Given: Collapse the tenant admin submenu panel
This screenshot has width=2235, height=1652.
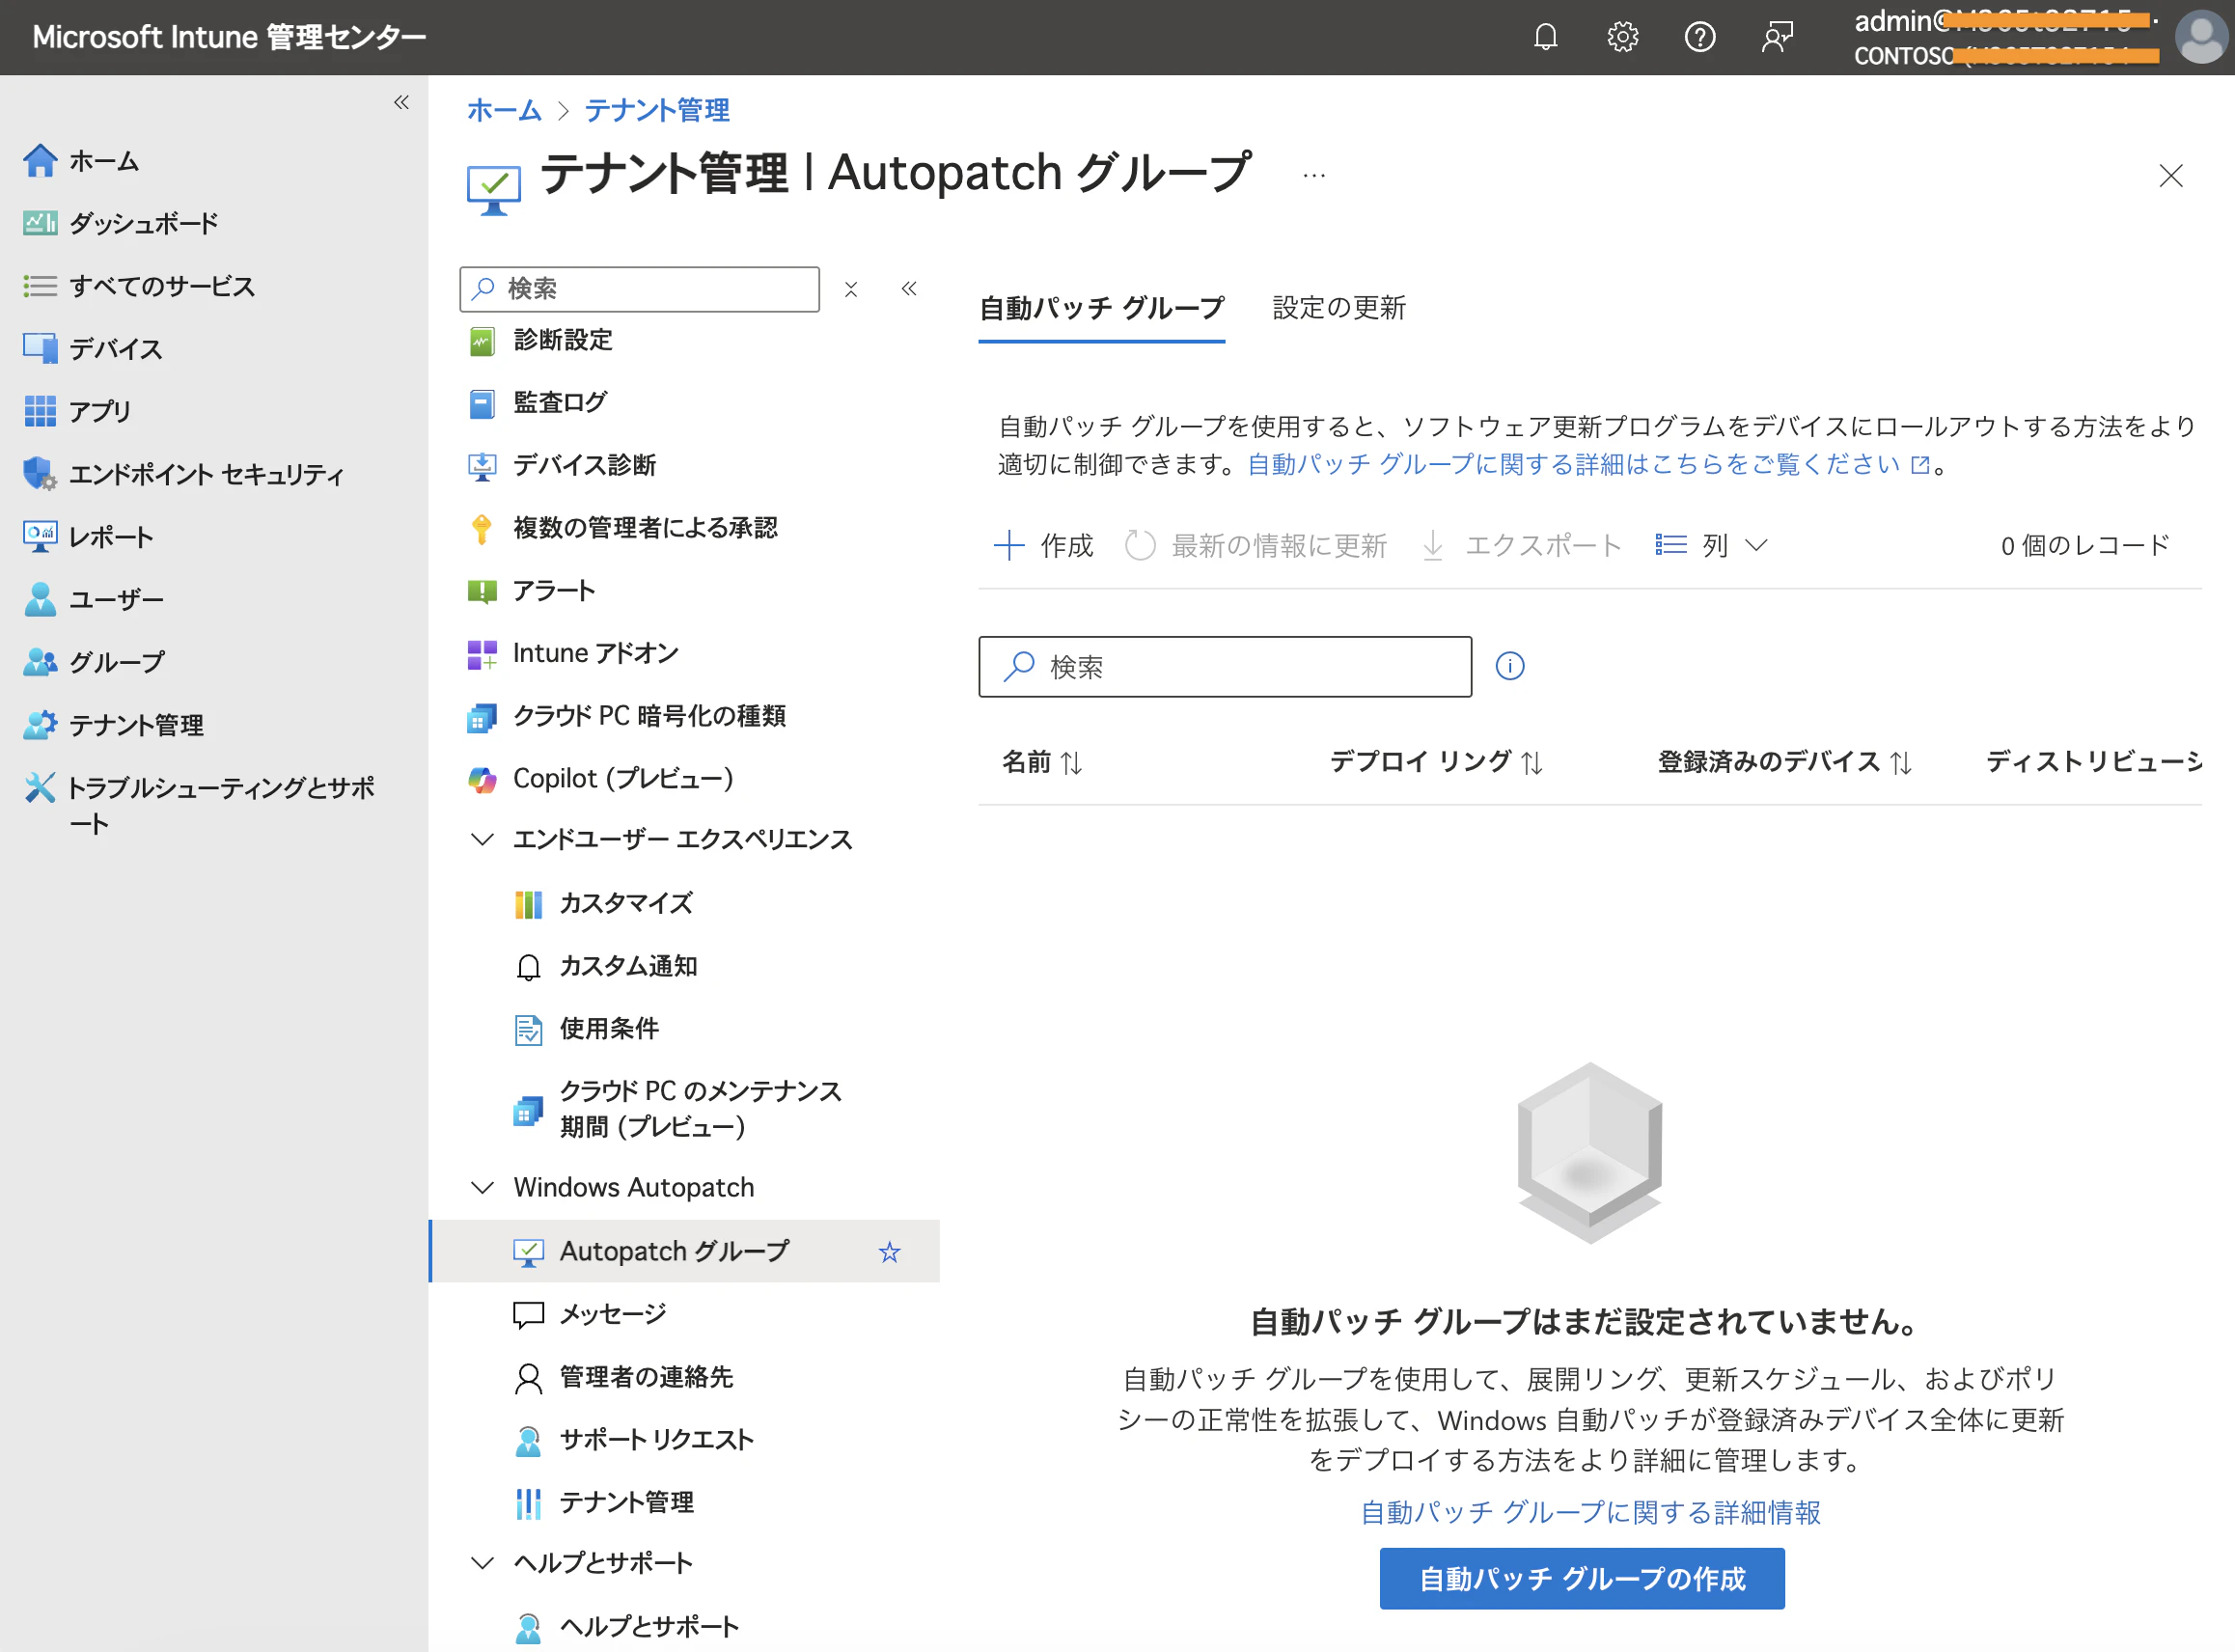Looking at the screenshot, I should pyautogui.click(x=909, y=289).
